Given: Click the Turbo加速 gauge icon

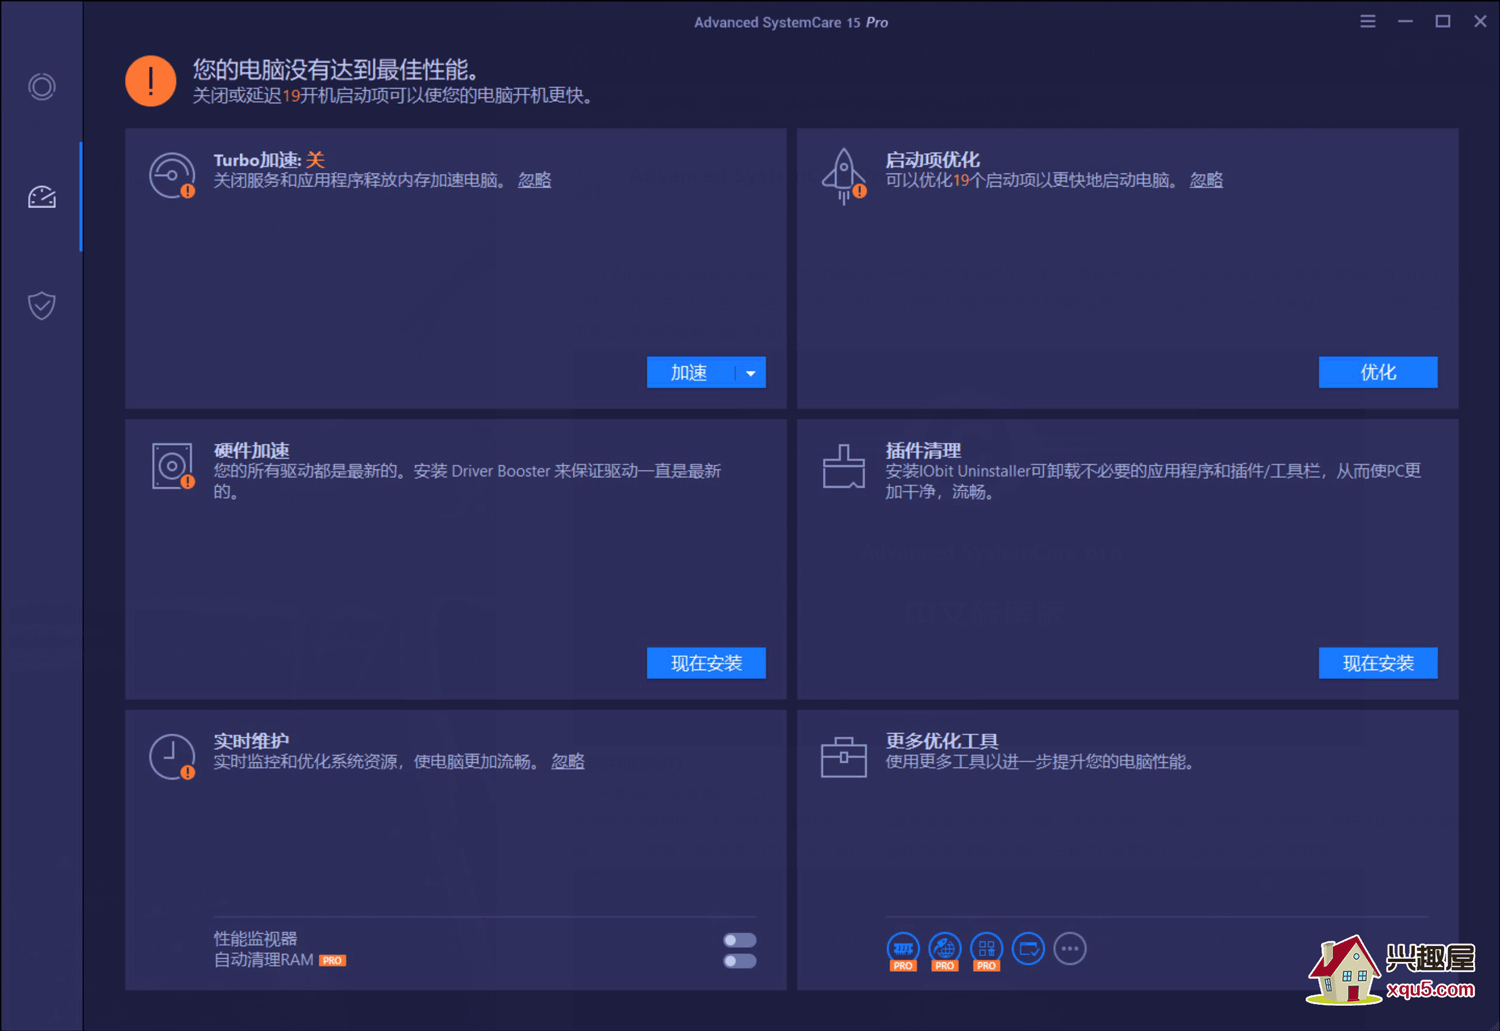Looking at the screenshot, I should (172, 176).
